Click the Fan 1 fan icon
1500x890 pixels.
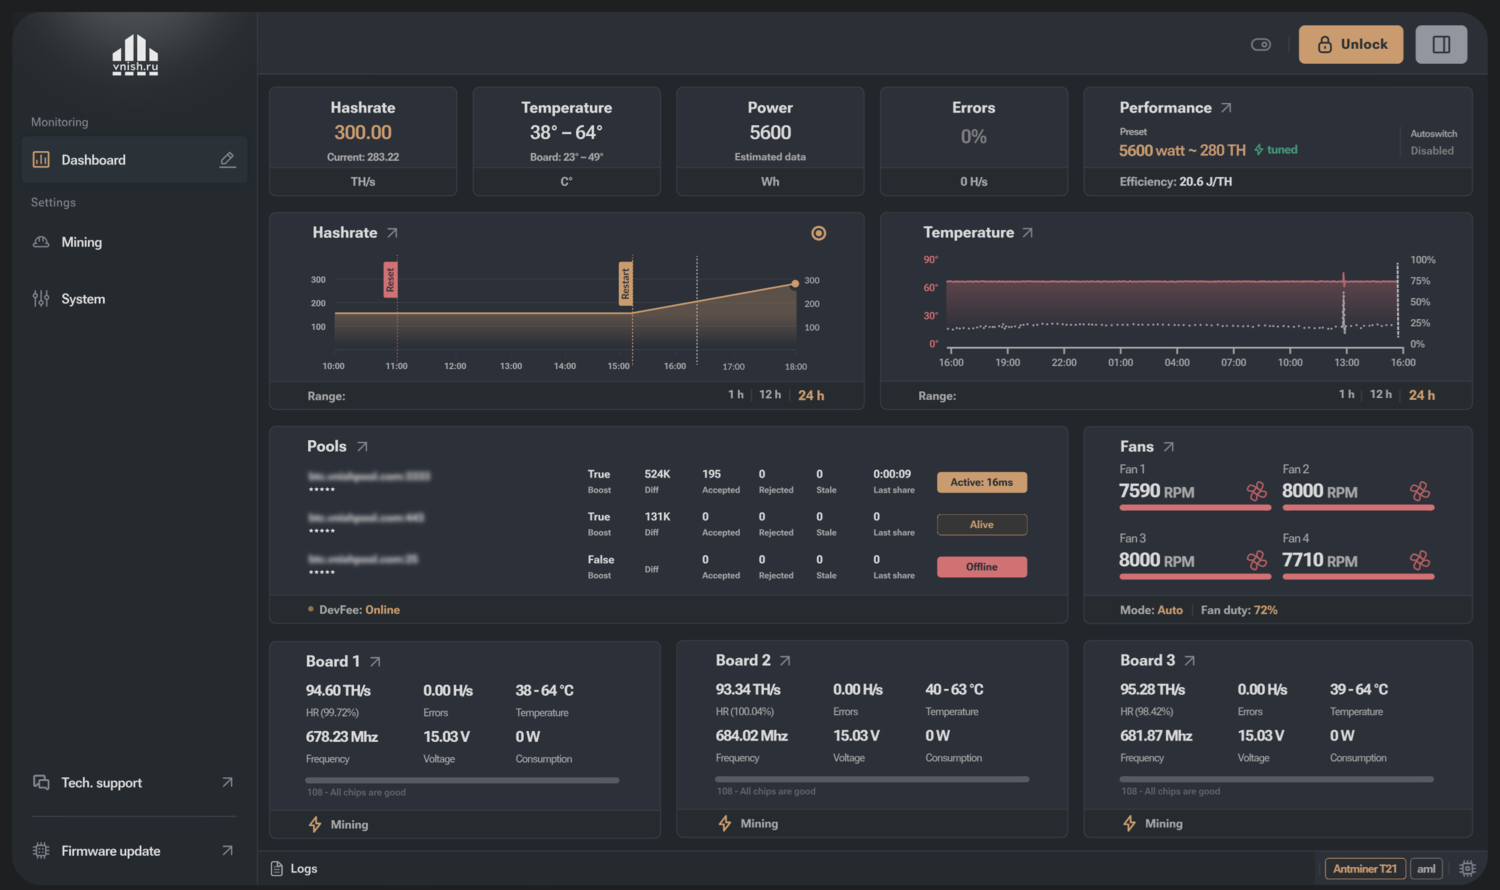tap(1256, 491)
